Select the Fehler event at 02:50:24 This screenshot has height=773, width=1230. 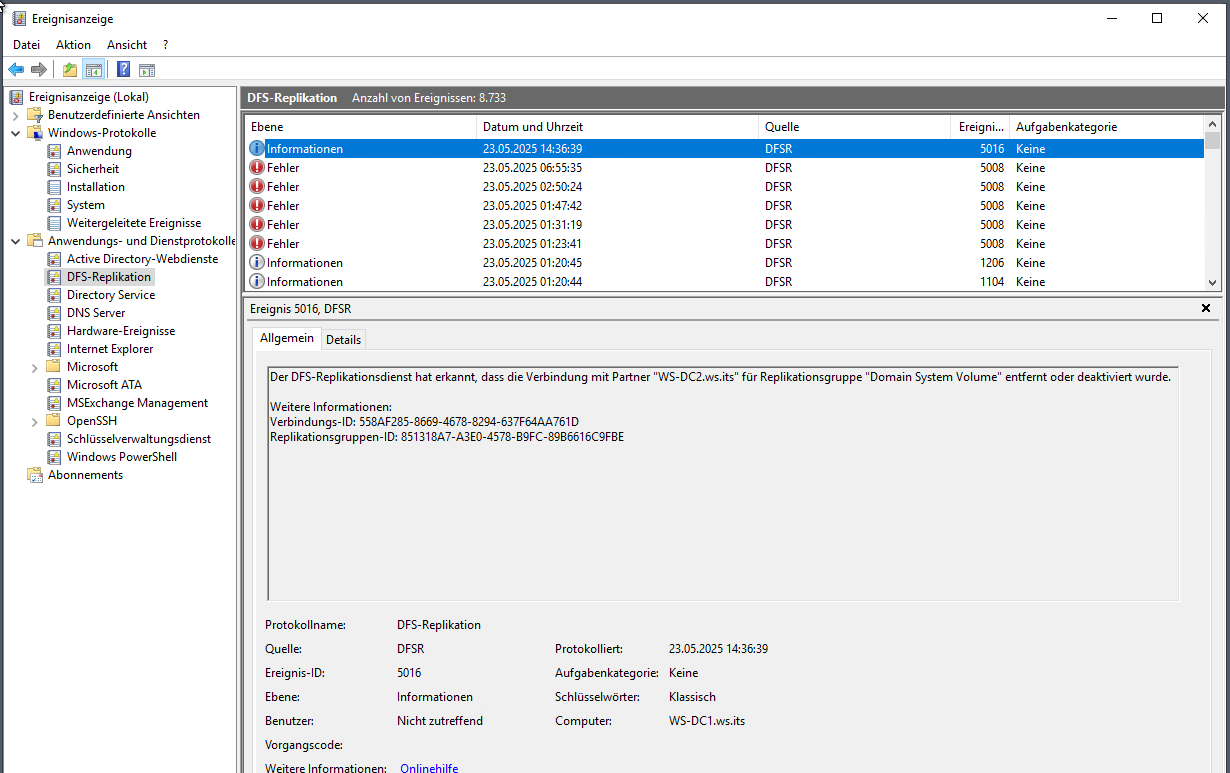(x=725, y=187)
